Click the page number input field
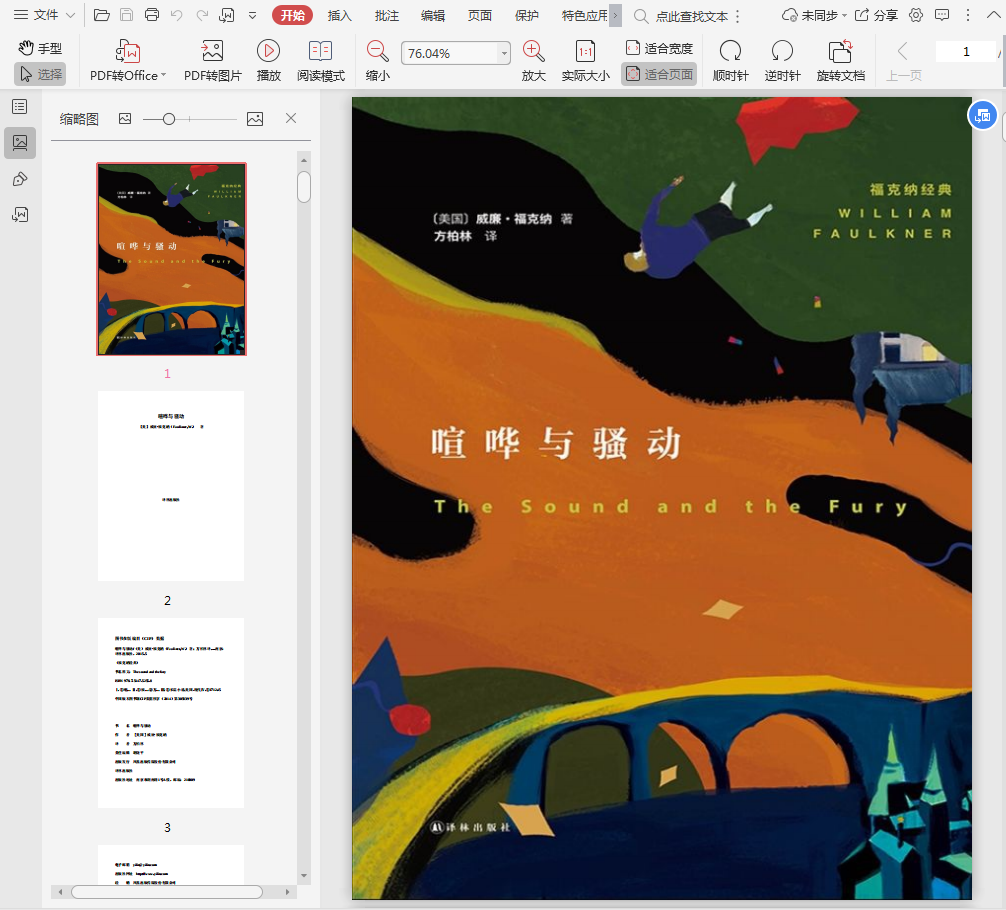This screenshot has height=910, width=1006. coord(966,51)
